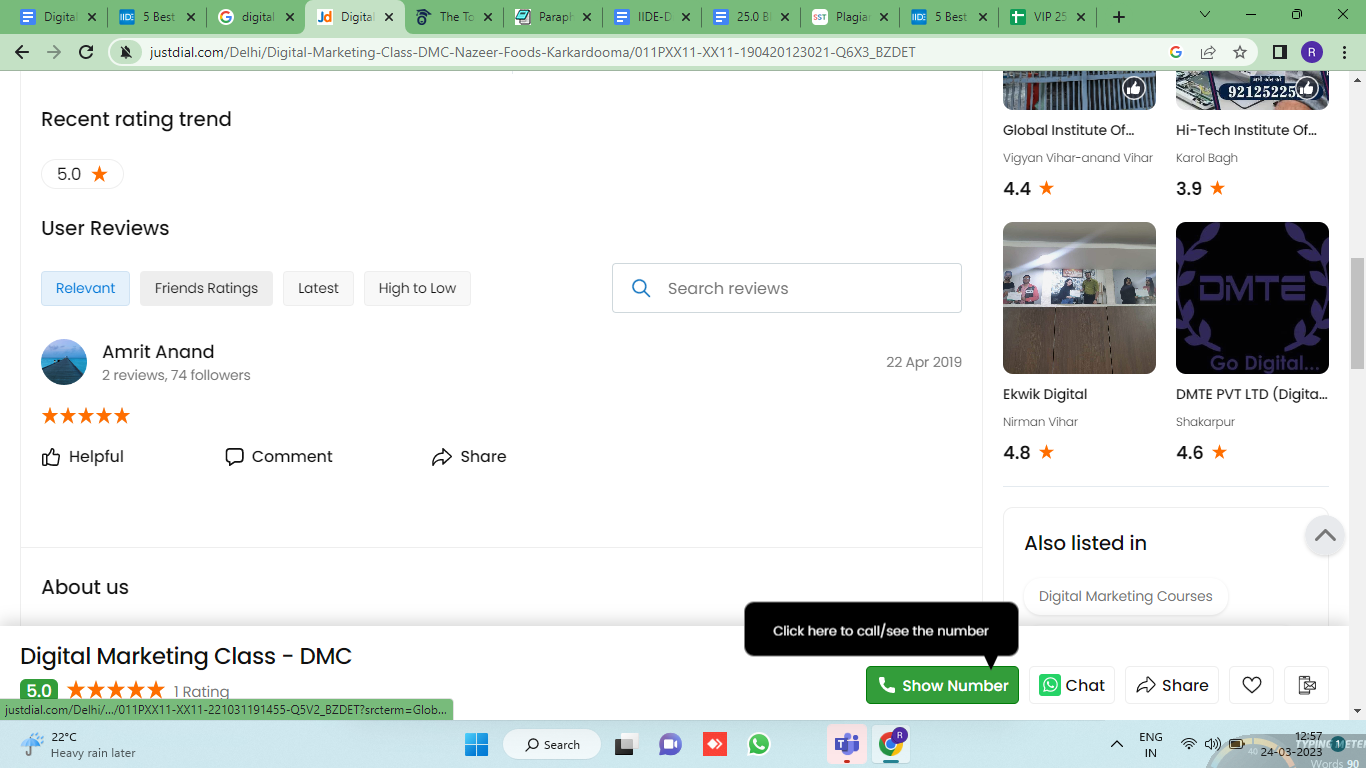Click the '2 reviews, 74 followers' text

point(176,375)
